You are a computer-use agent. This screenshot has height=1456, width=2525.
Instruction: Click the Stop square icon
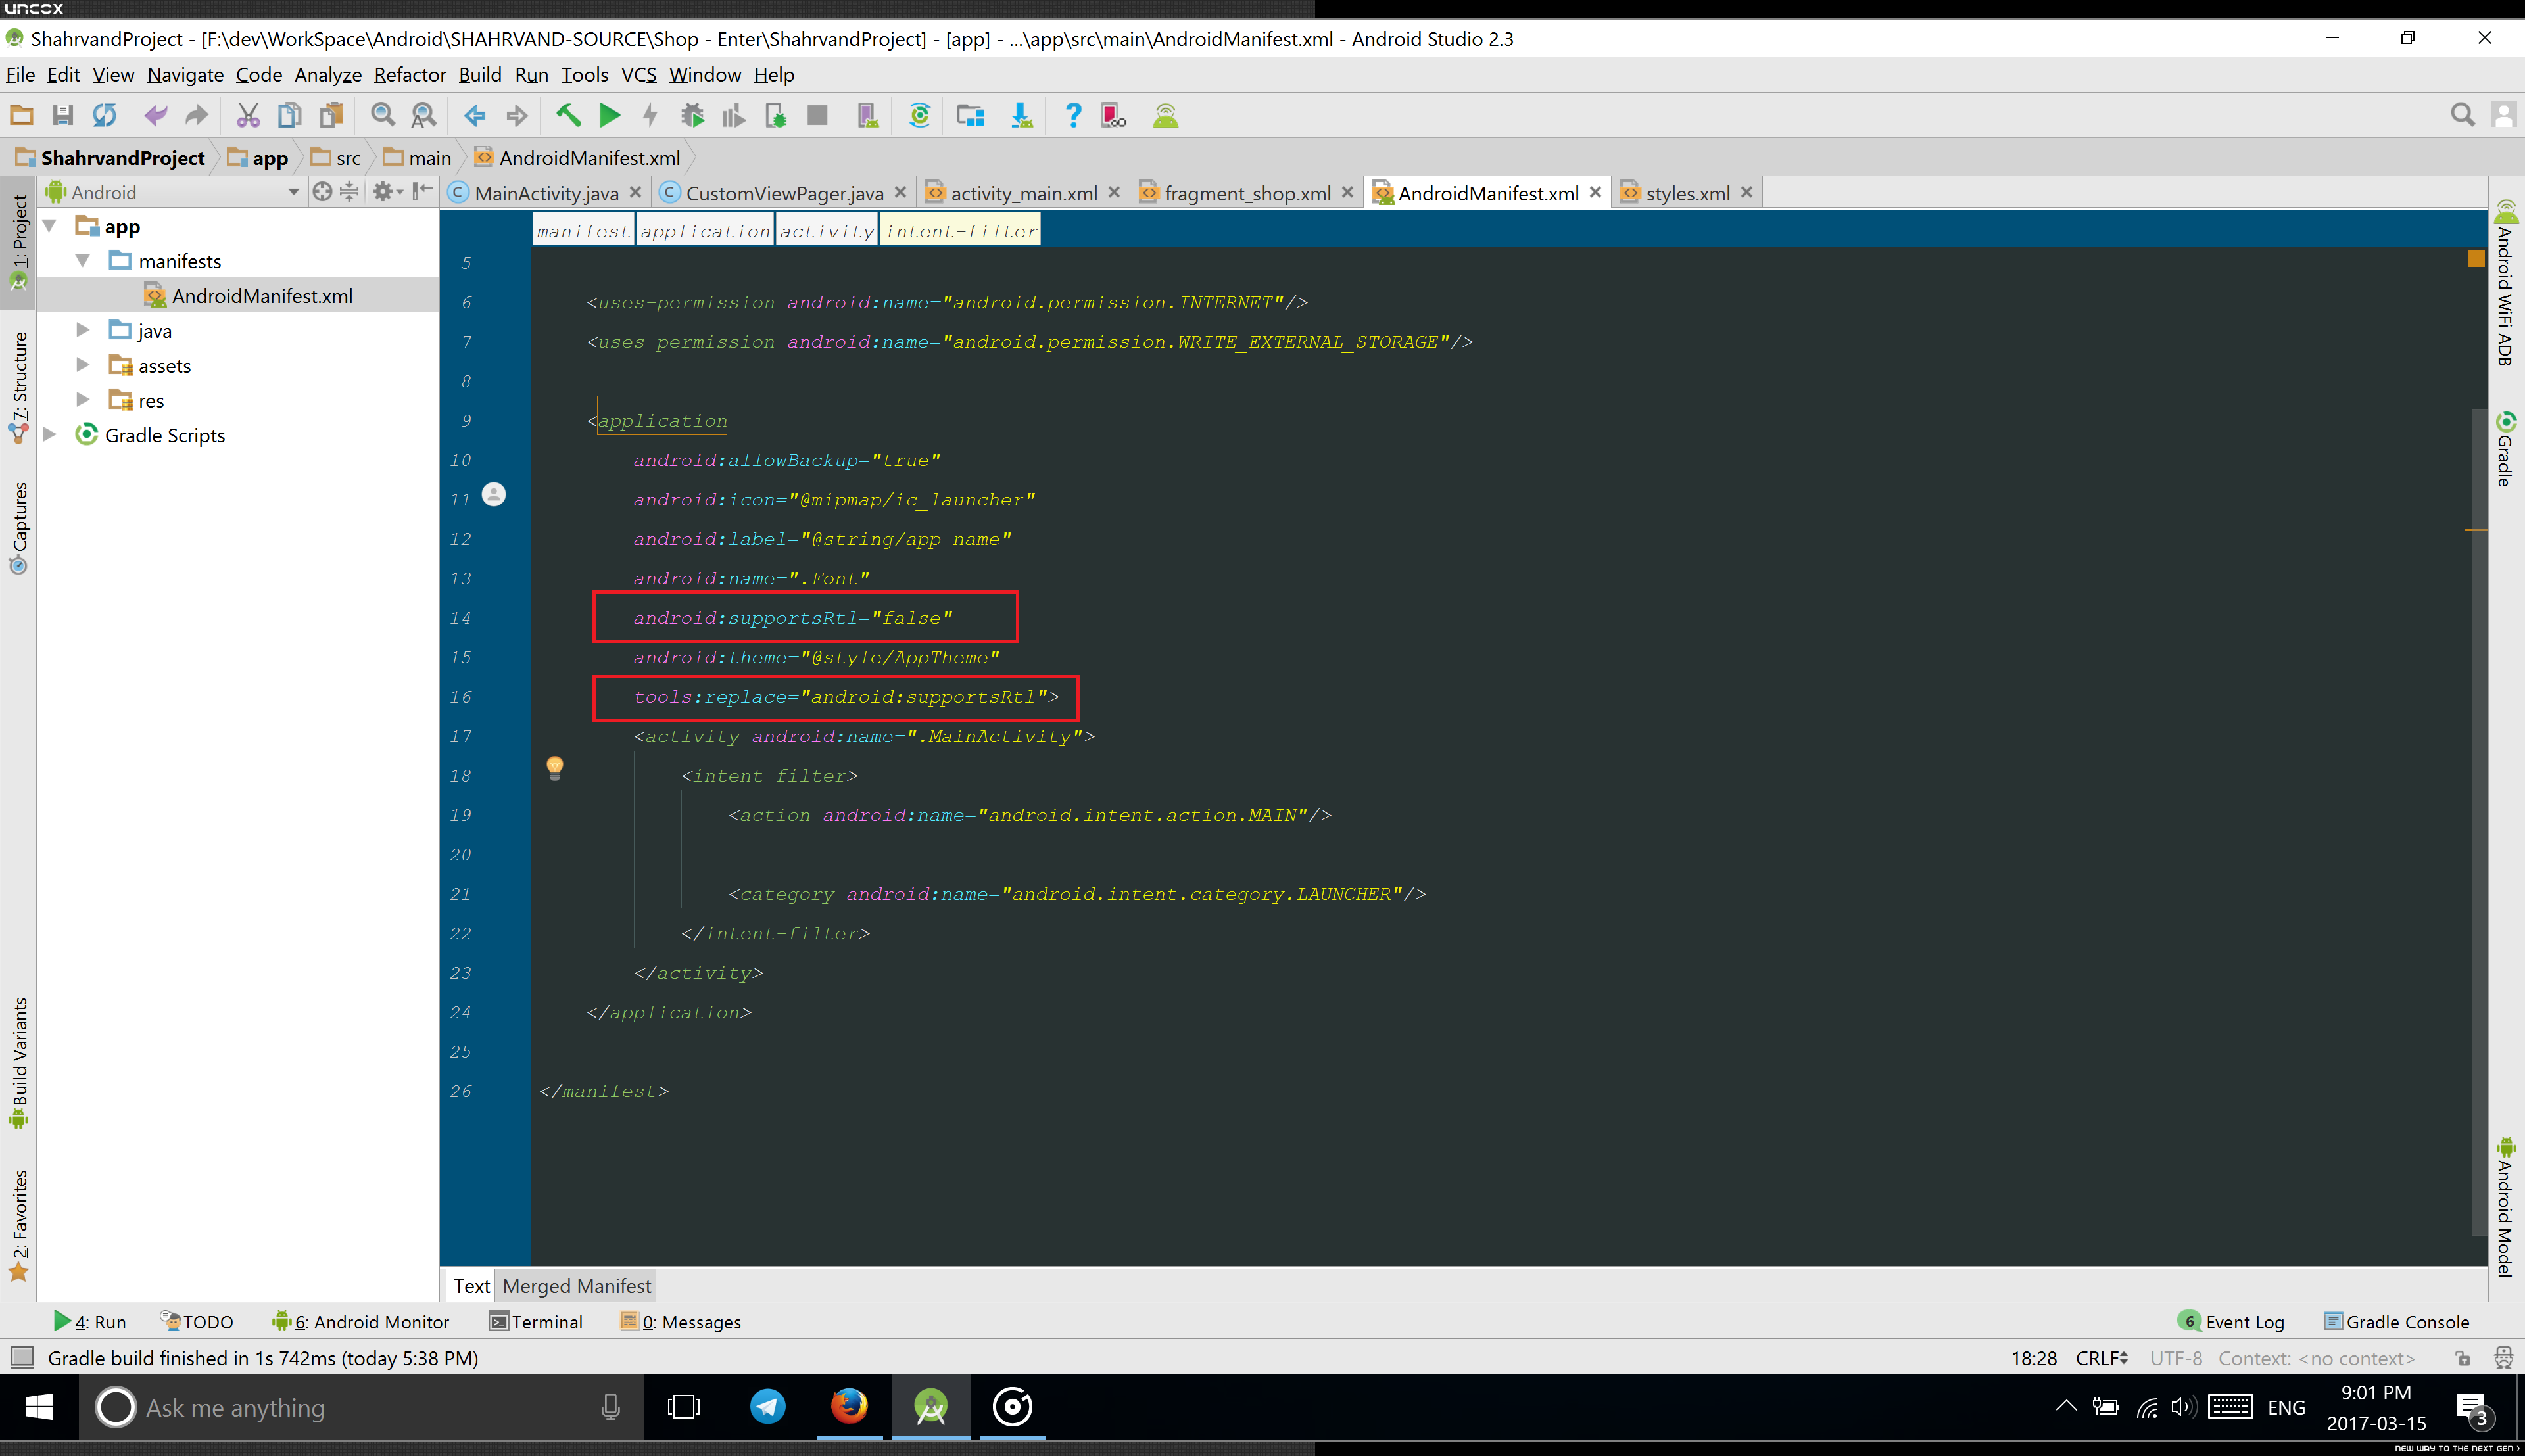coord(817,116)
